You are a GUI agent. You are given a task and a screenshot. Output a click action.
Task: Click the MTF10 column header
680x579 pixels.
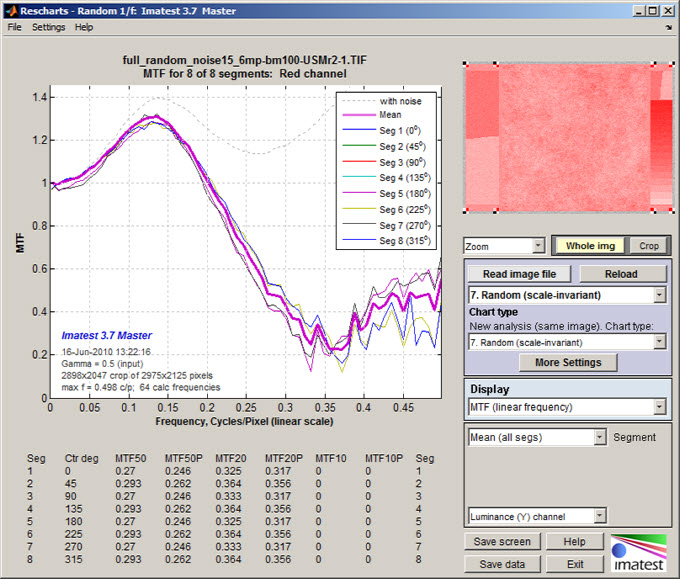tap(330, 458)
